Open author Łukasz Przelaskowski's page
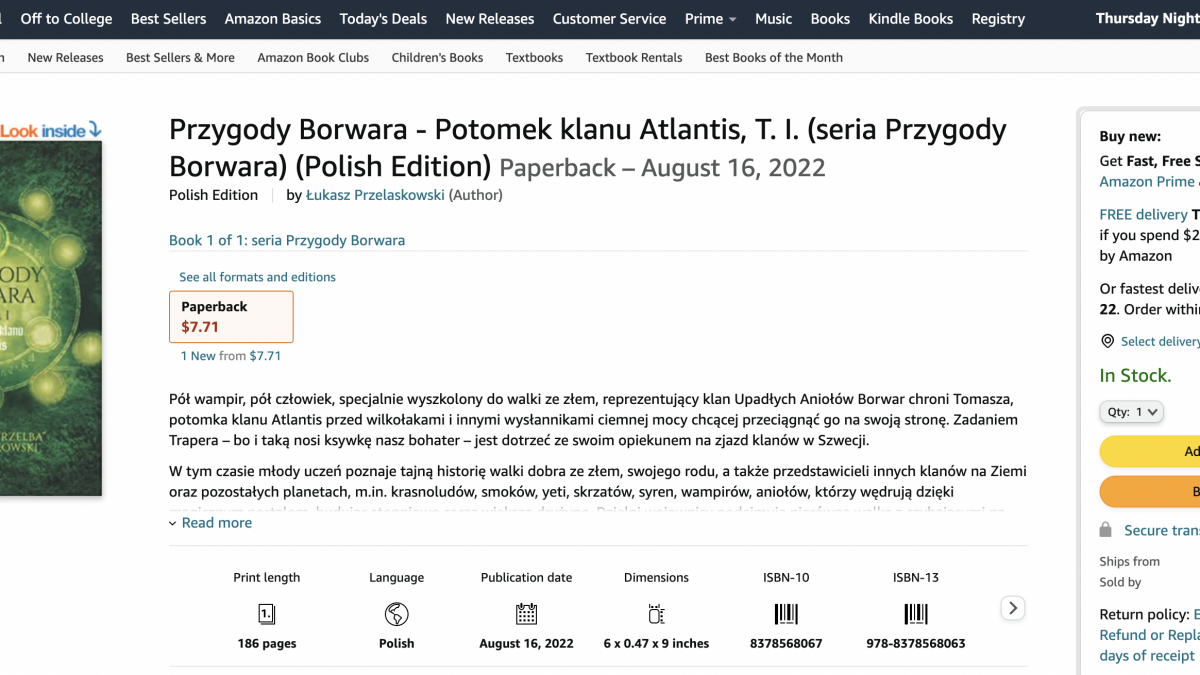The image size is (1200, 675). pyautogui.click(x=375, y=195)
